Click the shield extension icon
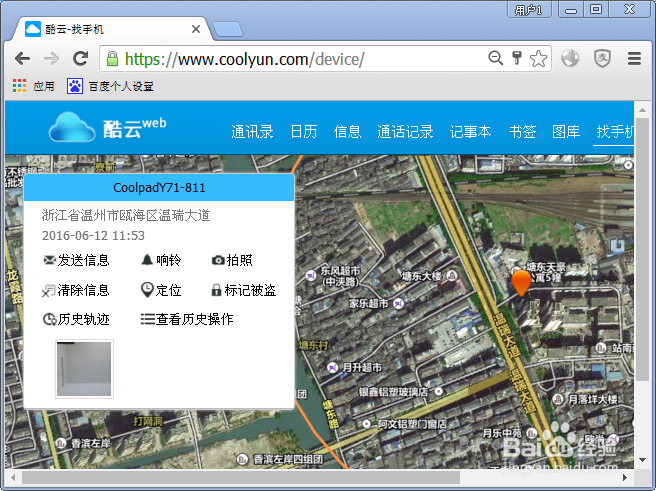The height and width of the screenshot is (491, 656). click(x=602, y=58)
